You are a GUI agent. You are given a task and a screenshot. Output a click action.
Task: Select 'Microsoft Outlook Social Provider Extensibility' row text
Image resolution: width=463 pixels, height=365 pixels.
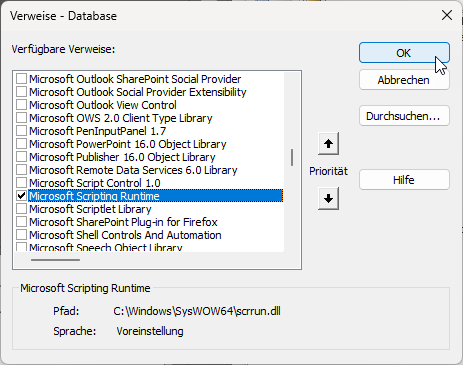coord(138,92)
